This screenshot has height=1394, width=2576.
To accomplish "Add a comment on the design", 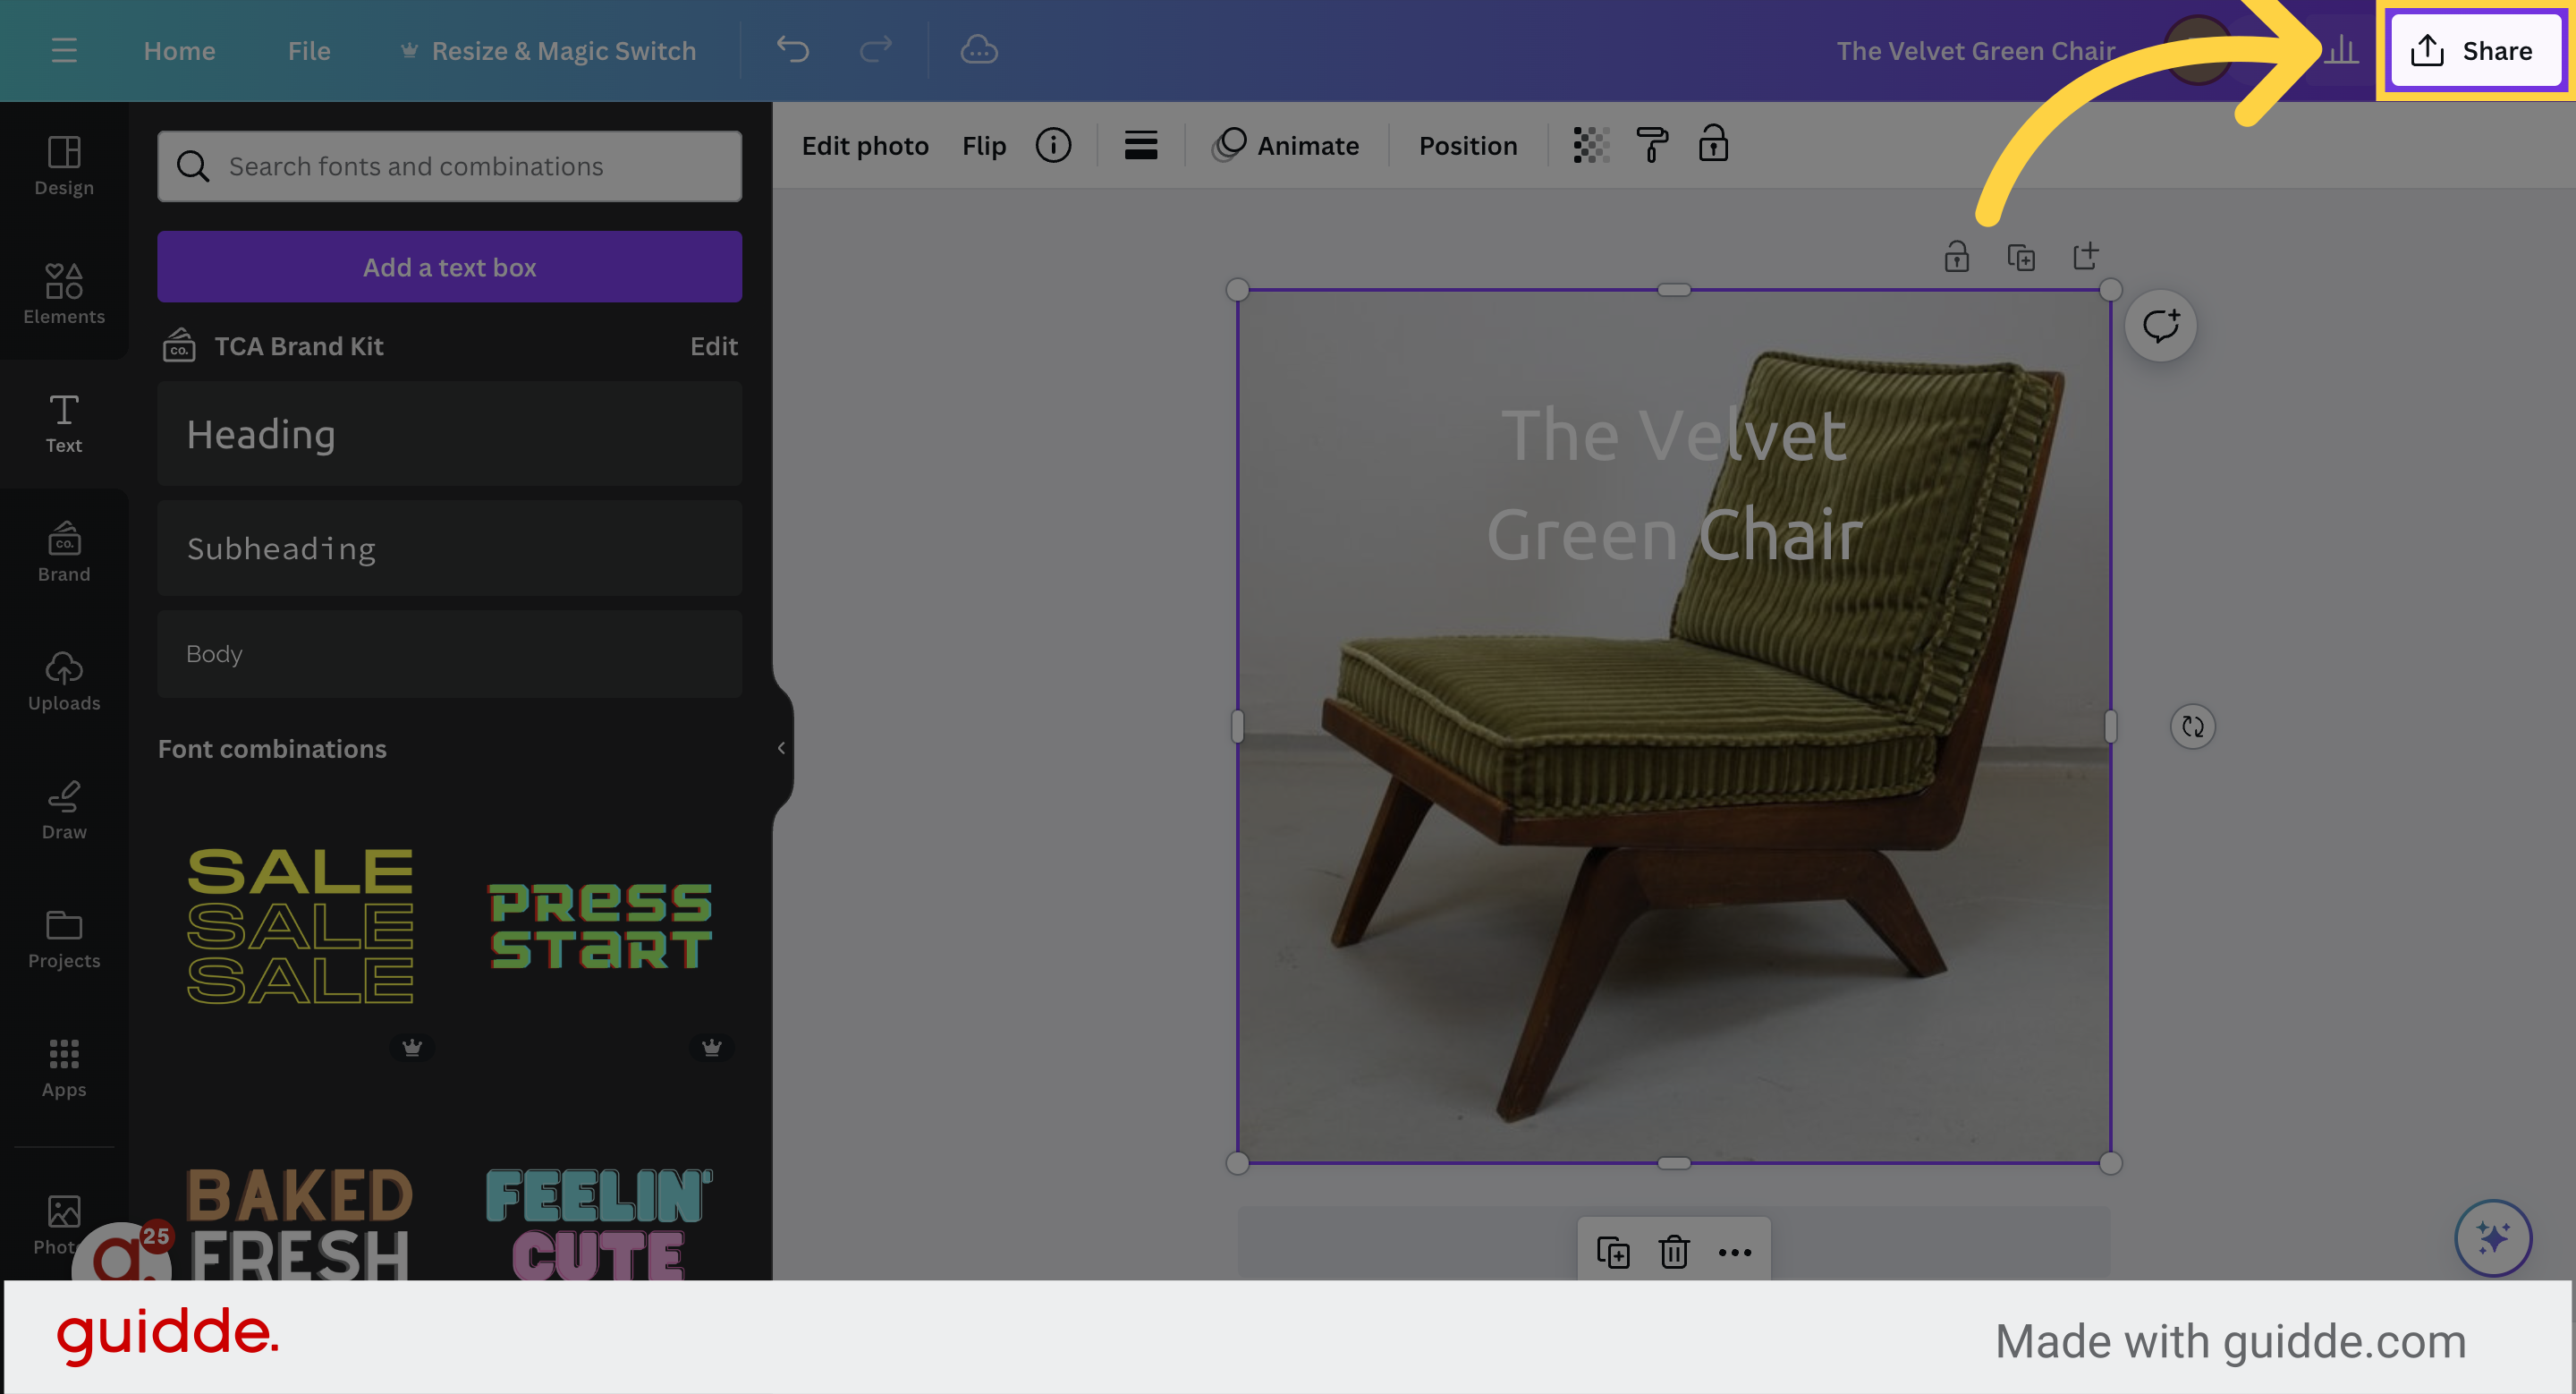I will click(x=2162, y=324).
